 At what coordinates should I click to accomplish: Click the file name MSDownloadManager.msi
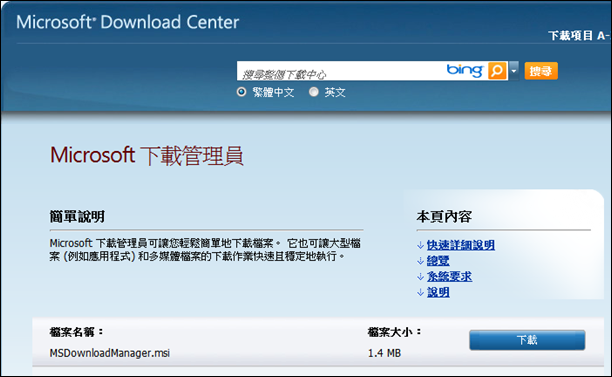(x=109, y=353)
